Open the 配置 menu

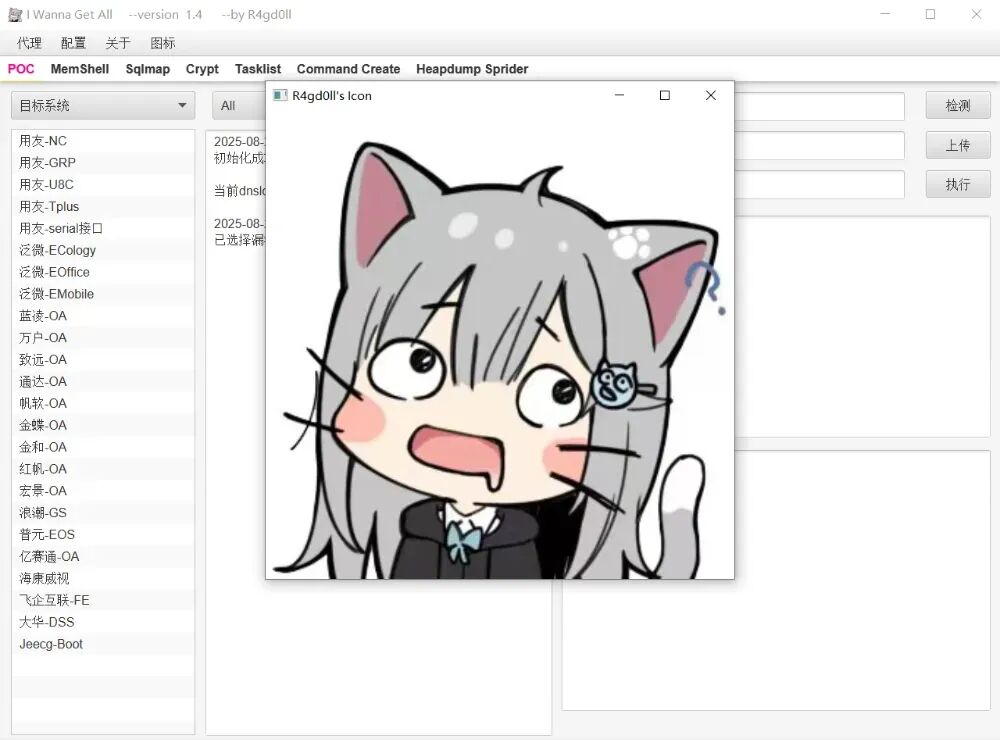point(73,43)
